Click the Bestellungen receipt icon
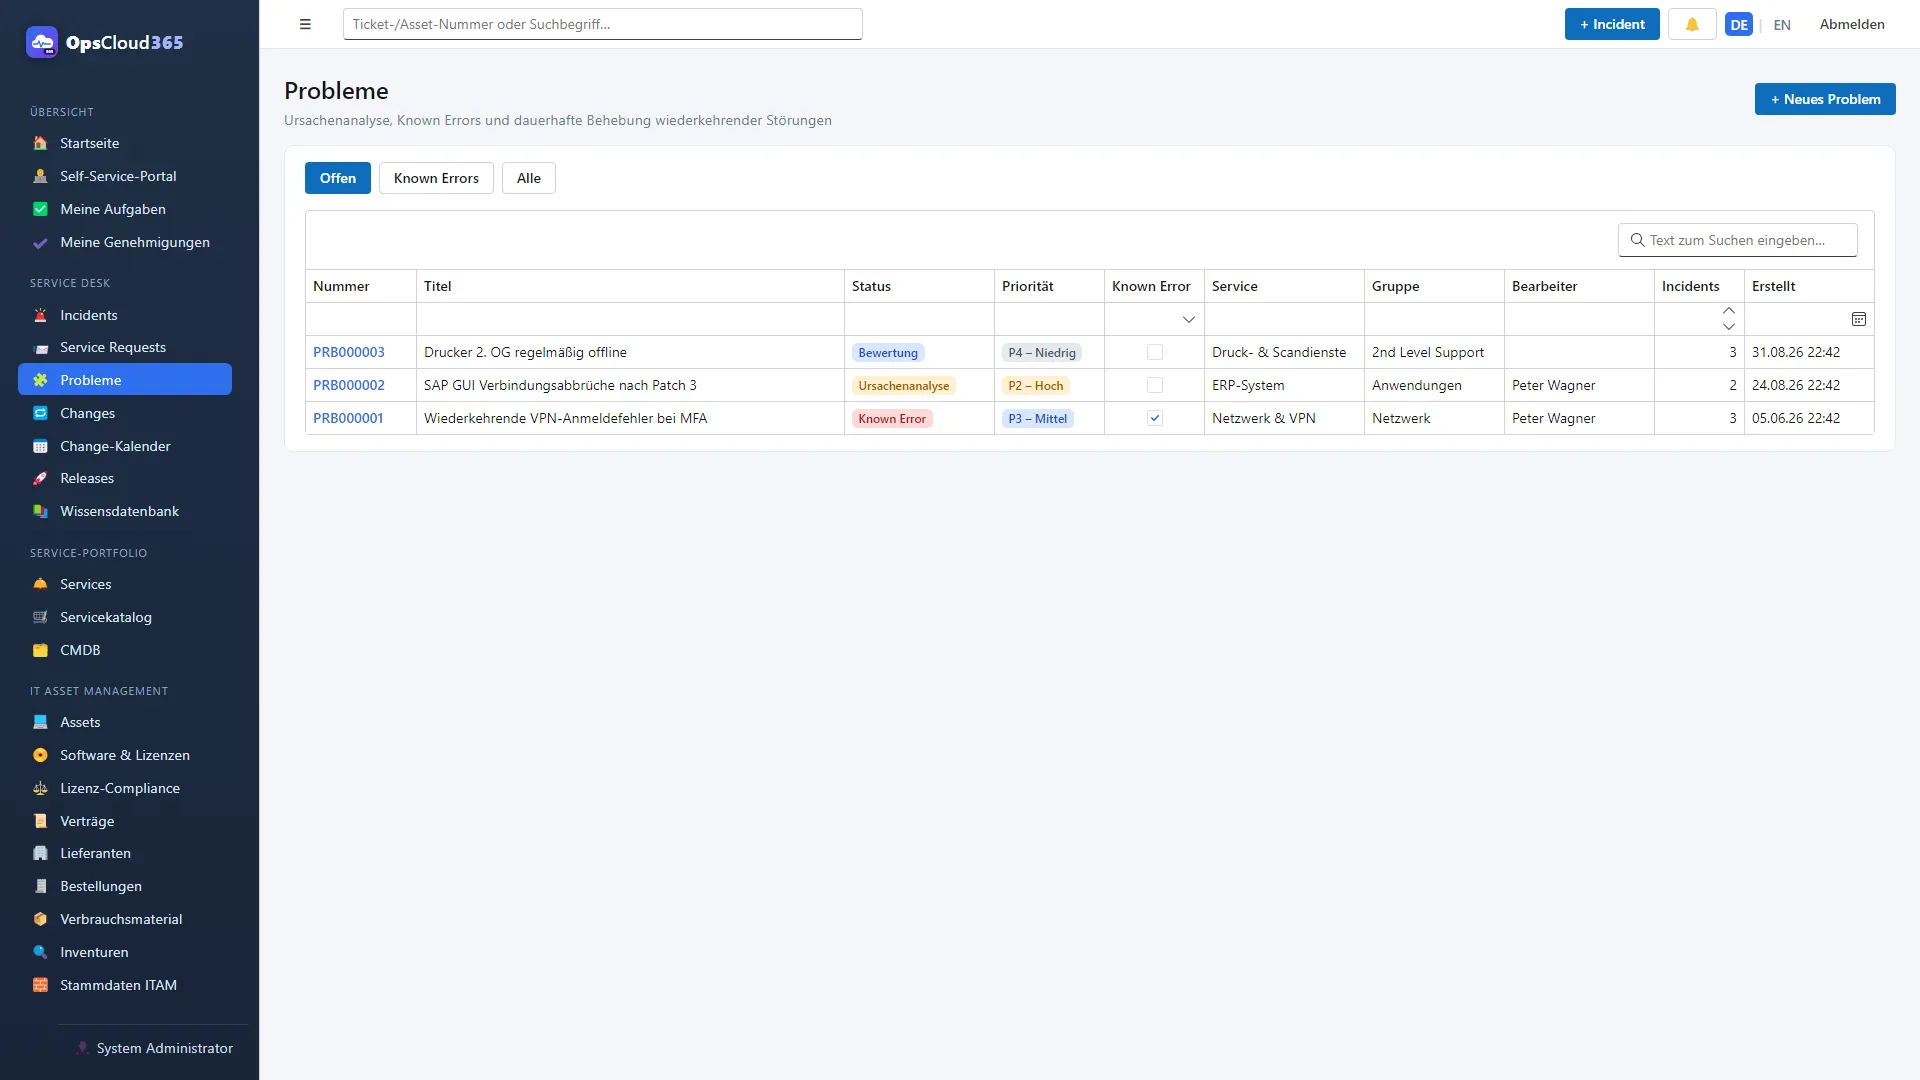Image resolution: width=1920 pixels, height=1080 pixels. click(x=40, y=886)
